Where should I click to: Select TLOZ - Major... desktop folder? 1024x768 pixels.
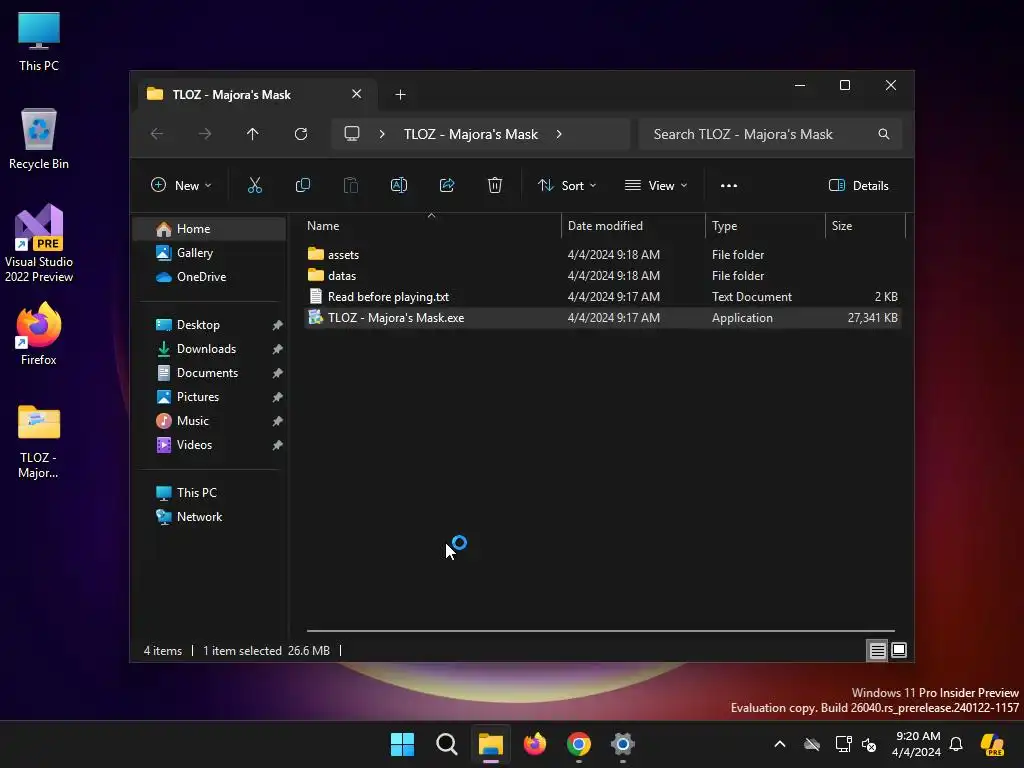(x=39, y=442)
